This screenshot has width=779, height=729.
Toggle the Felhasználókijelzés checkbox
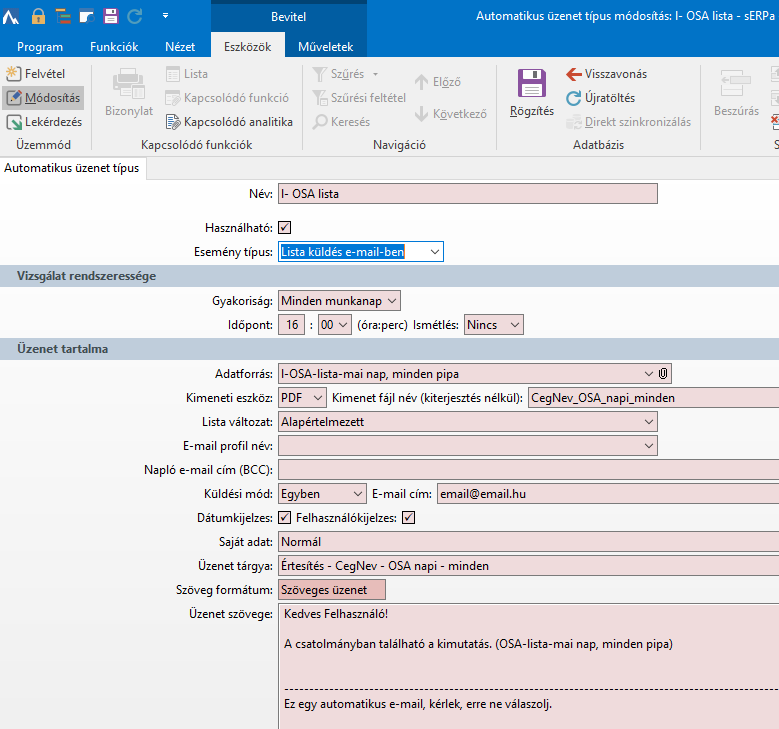[x=408, y=518]
